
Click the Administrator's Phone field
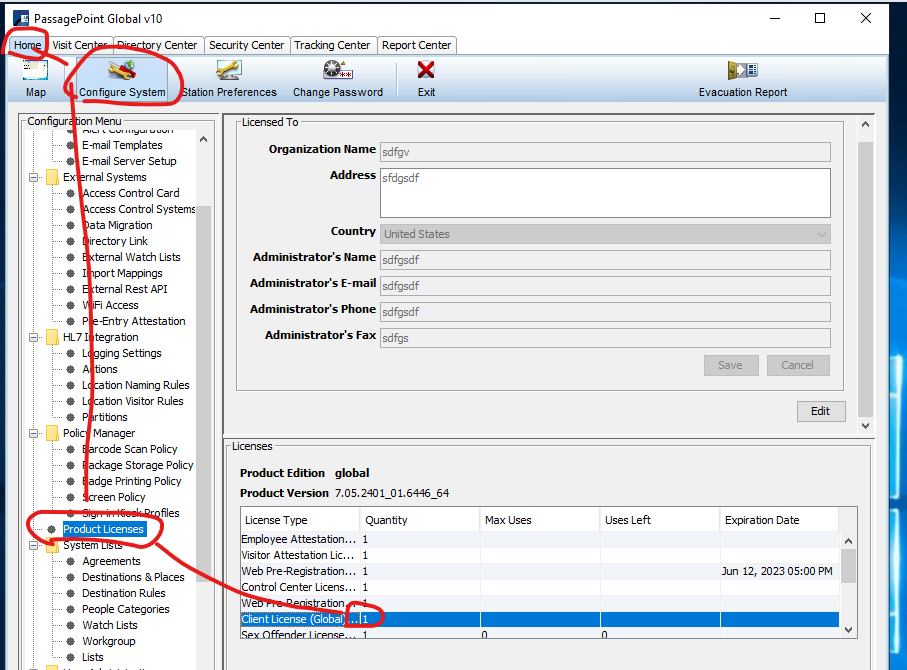[605, 312]
